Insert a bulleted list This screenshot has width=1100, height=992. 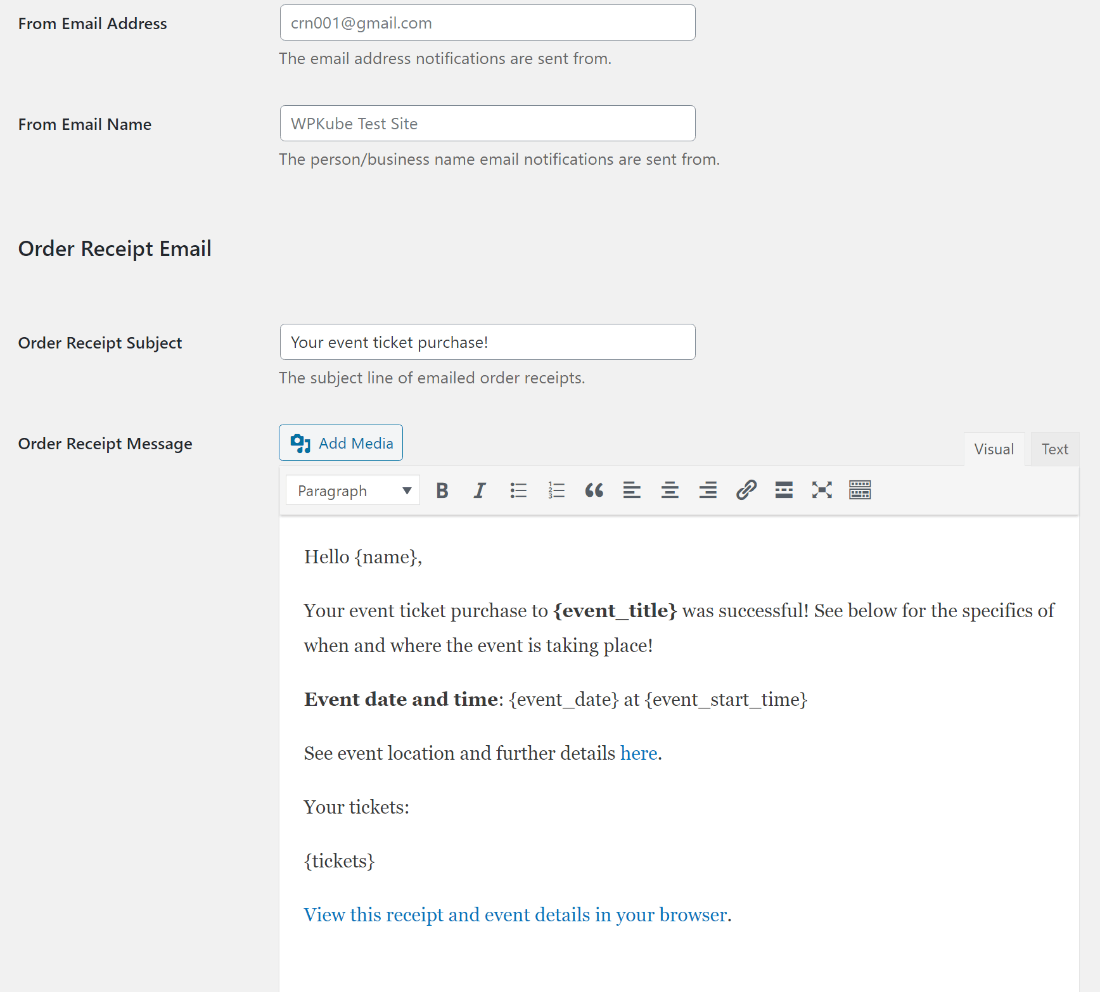(x=518, y=490)
